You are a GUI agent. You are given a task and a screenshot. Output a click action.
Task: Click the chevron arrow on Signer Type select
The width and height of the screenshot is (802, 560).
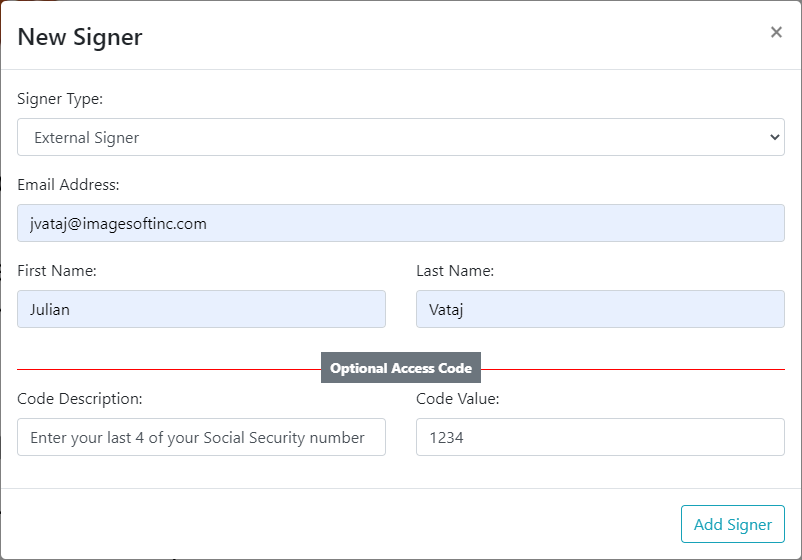point(775,137)
